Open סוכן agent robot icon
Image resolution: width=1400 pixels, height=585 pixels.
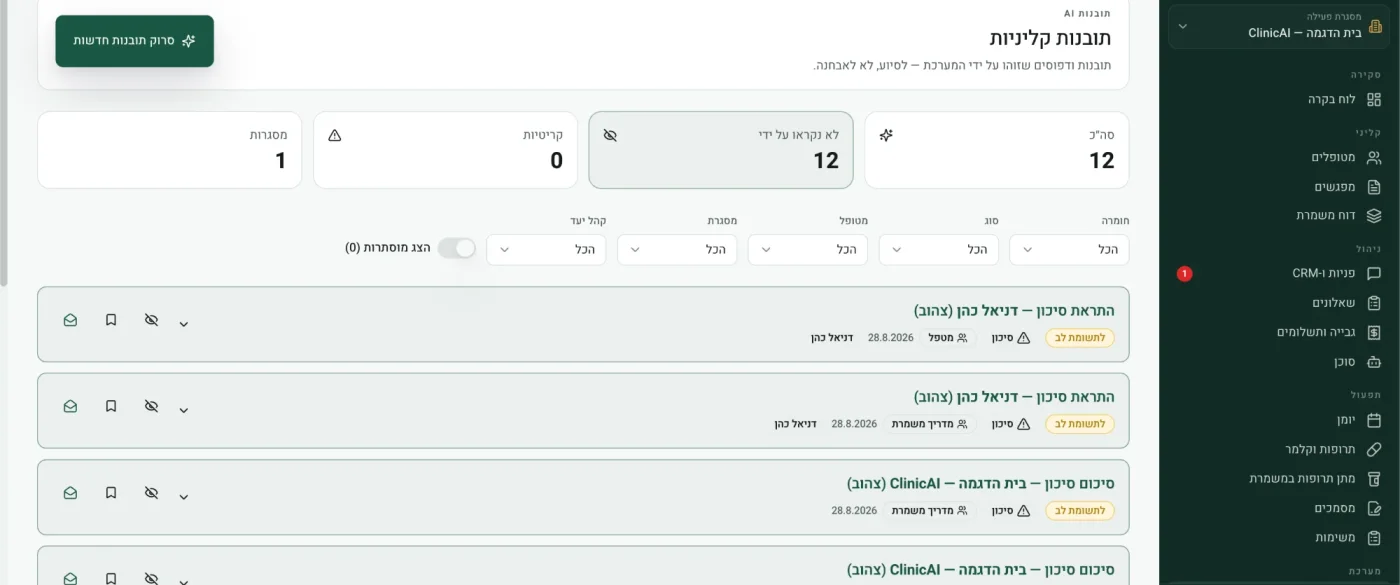(1374, 361)
